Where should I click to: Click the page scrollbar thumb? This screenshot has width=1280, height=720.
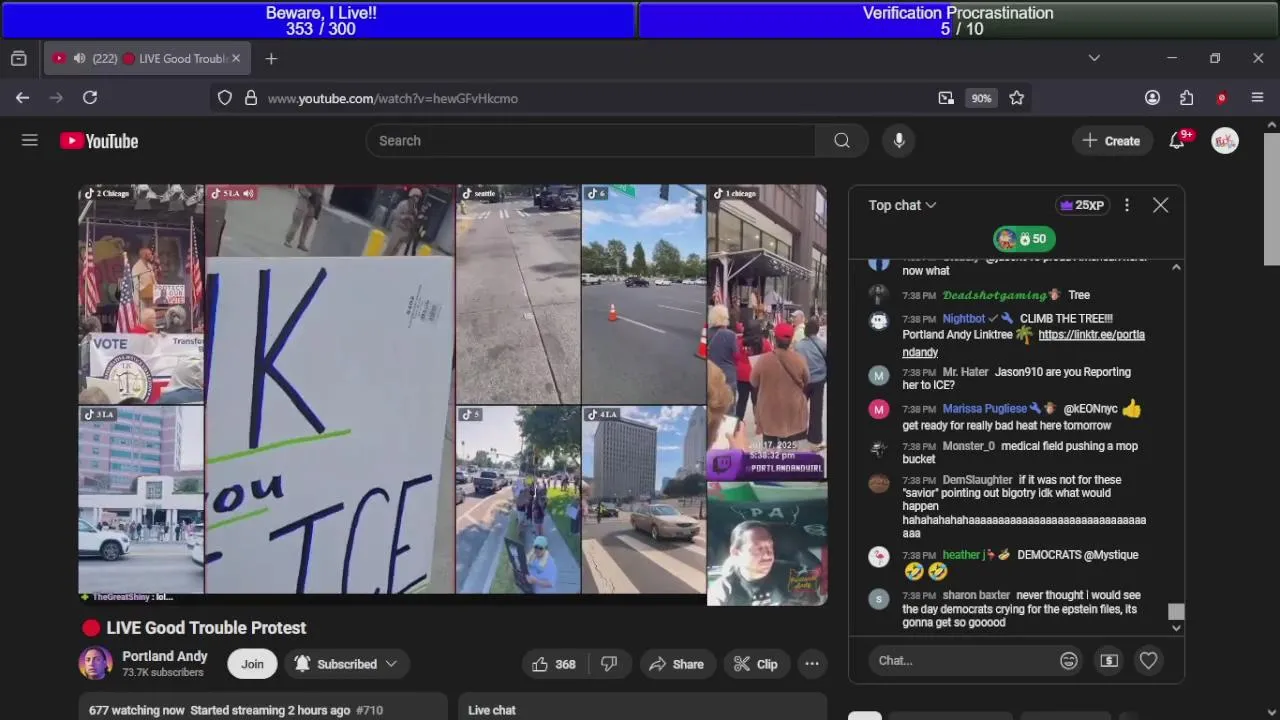click(1272, 200)
